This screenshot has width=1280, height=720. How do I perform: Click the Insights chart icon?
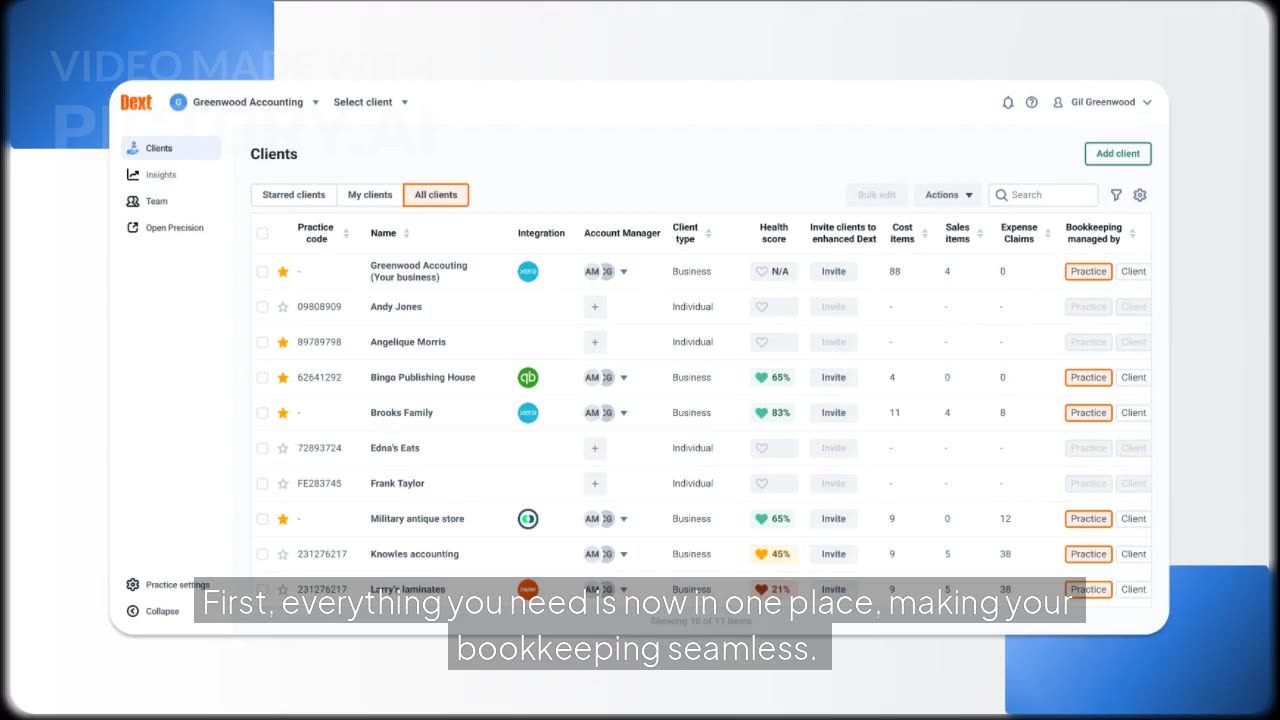(133, 175)
